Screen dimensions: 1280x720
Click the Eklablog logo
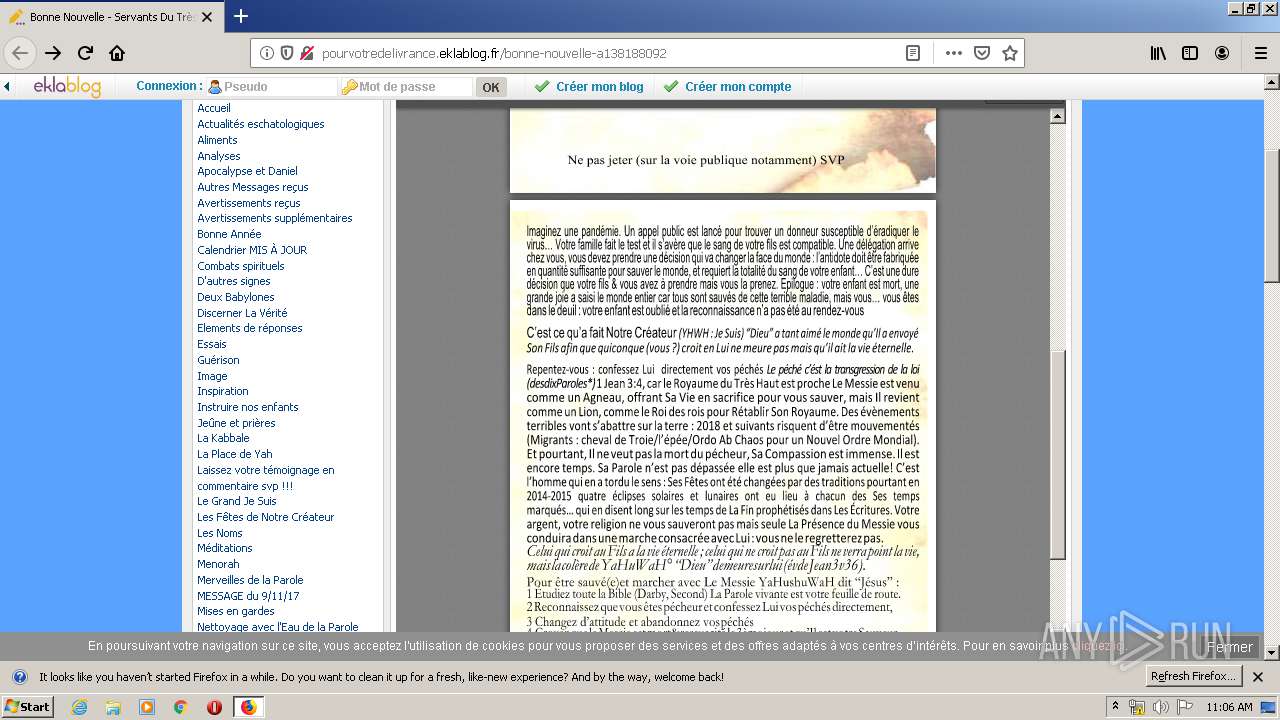[x=67, y=87]
